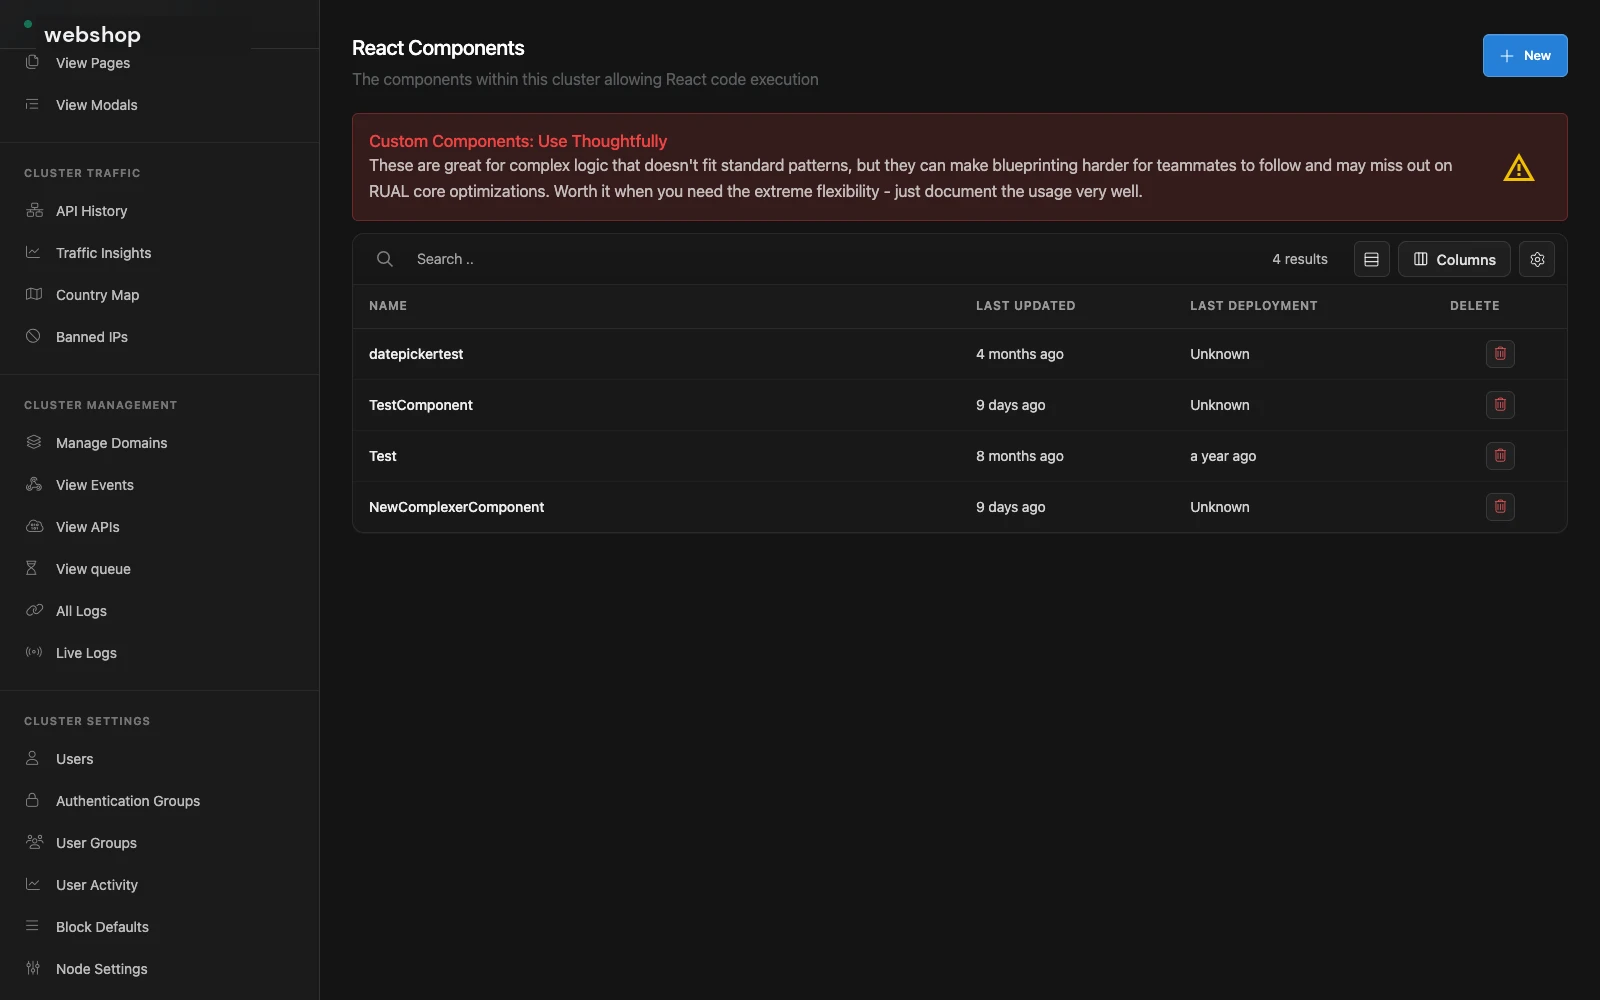Click the webshop cluster title
This screenshot has width=1600, height=1000.
(x=92, y=34)
